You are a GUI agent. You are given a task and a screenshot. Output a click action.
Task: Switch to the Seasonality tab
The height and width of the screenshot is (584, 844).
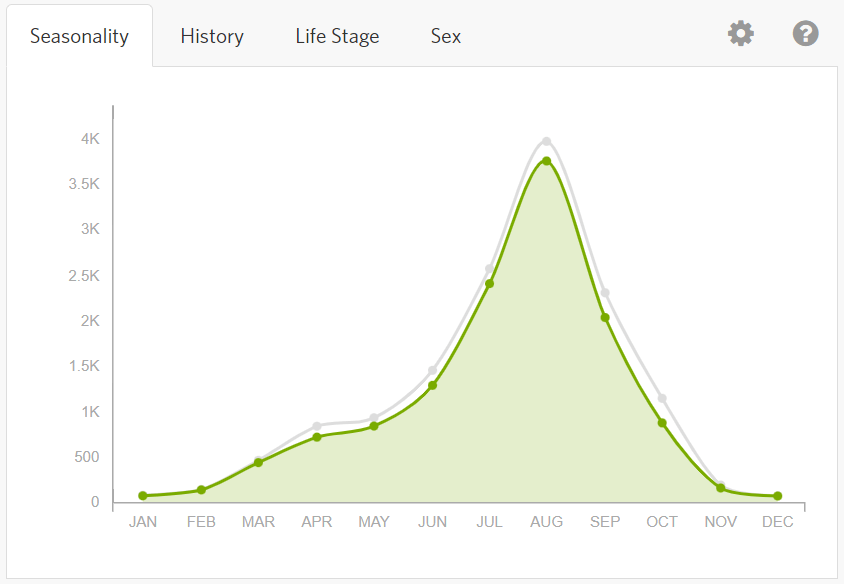pos(79,37)
